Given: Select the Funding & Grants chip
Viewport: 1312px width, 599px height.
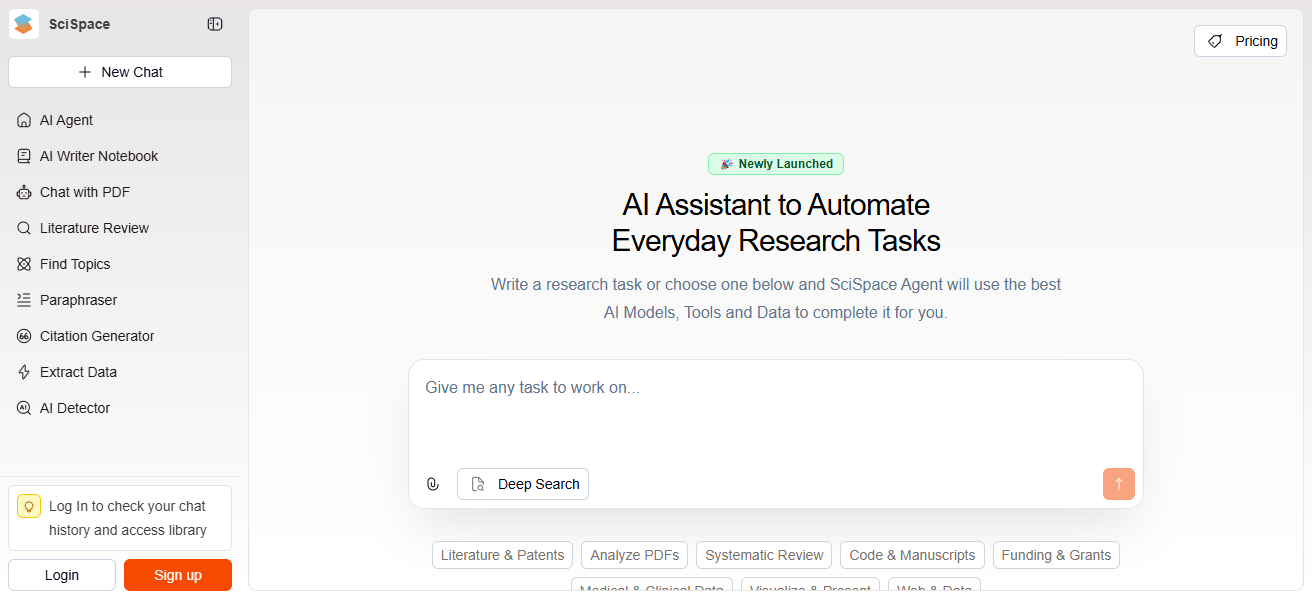Looking at the screenshot, I should [1056, 555].
